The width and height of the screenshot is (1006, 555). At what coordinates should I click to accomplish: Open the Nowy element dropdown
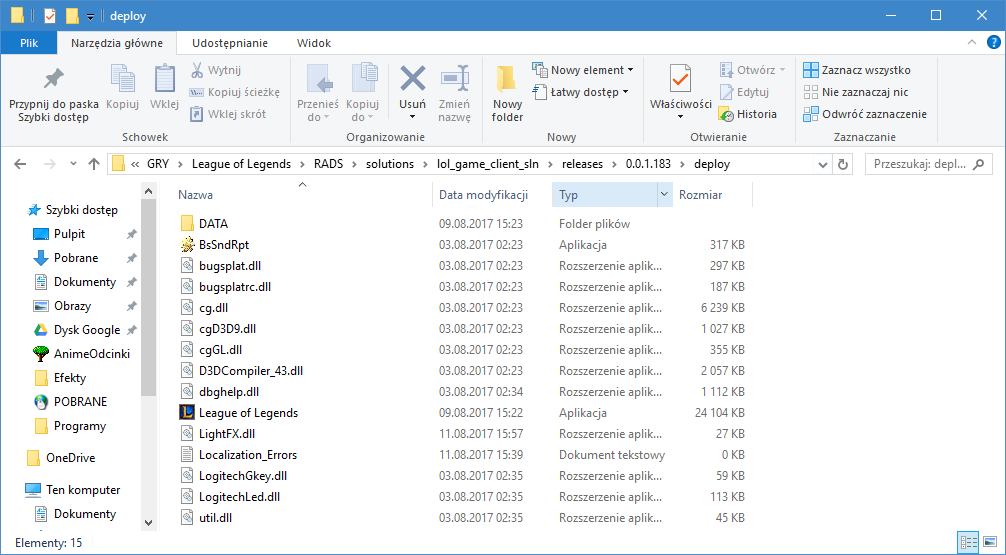coord(583,70)
